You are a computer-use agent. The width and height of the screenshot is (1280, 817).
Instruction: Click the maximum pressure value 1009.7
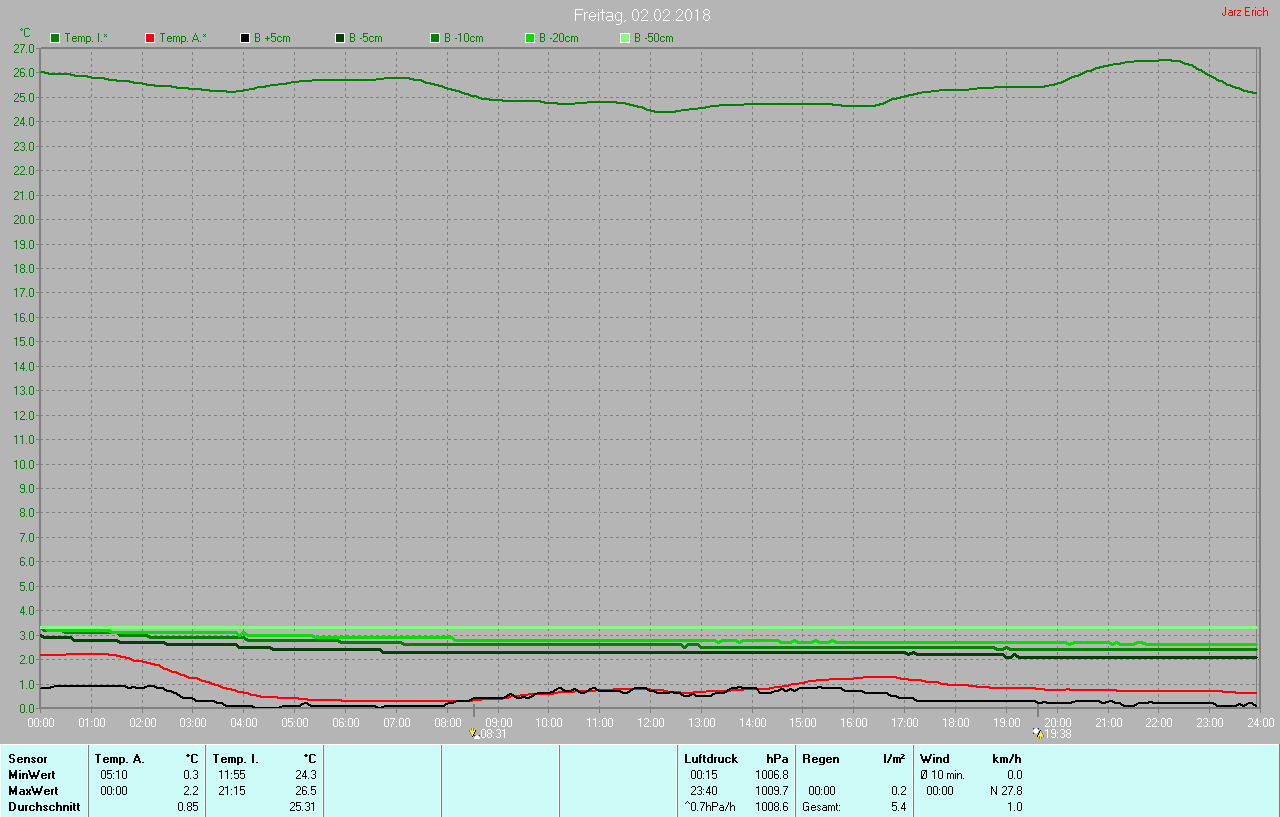click(x=771, y=791)
